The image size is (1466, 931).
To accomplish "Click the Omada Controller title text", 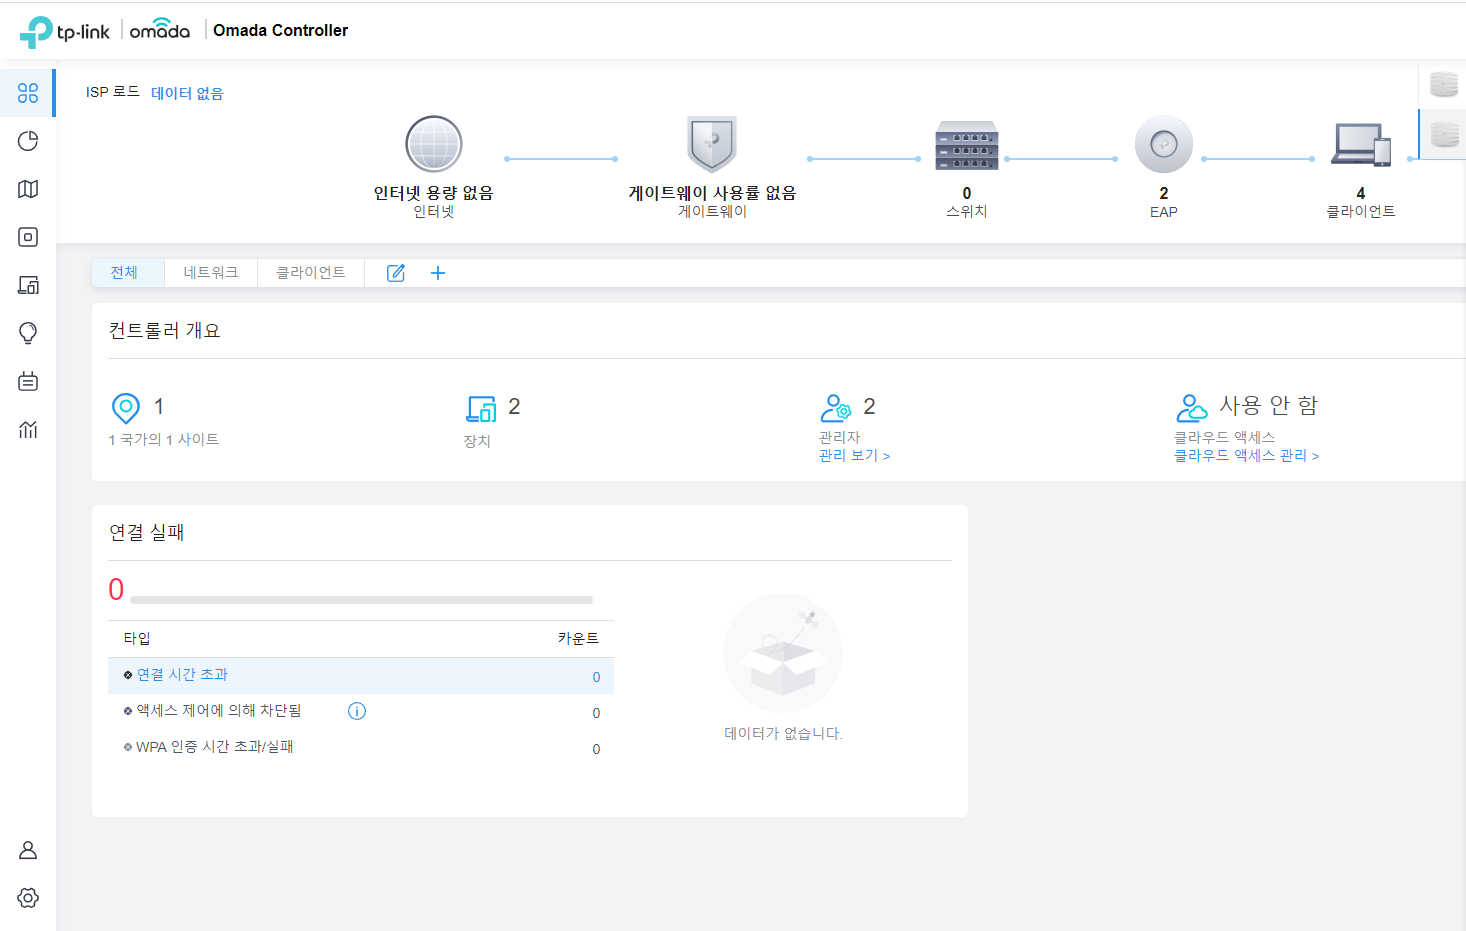I will coord(281,31).
